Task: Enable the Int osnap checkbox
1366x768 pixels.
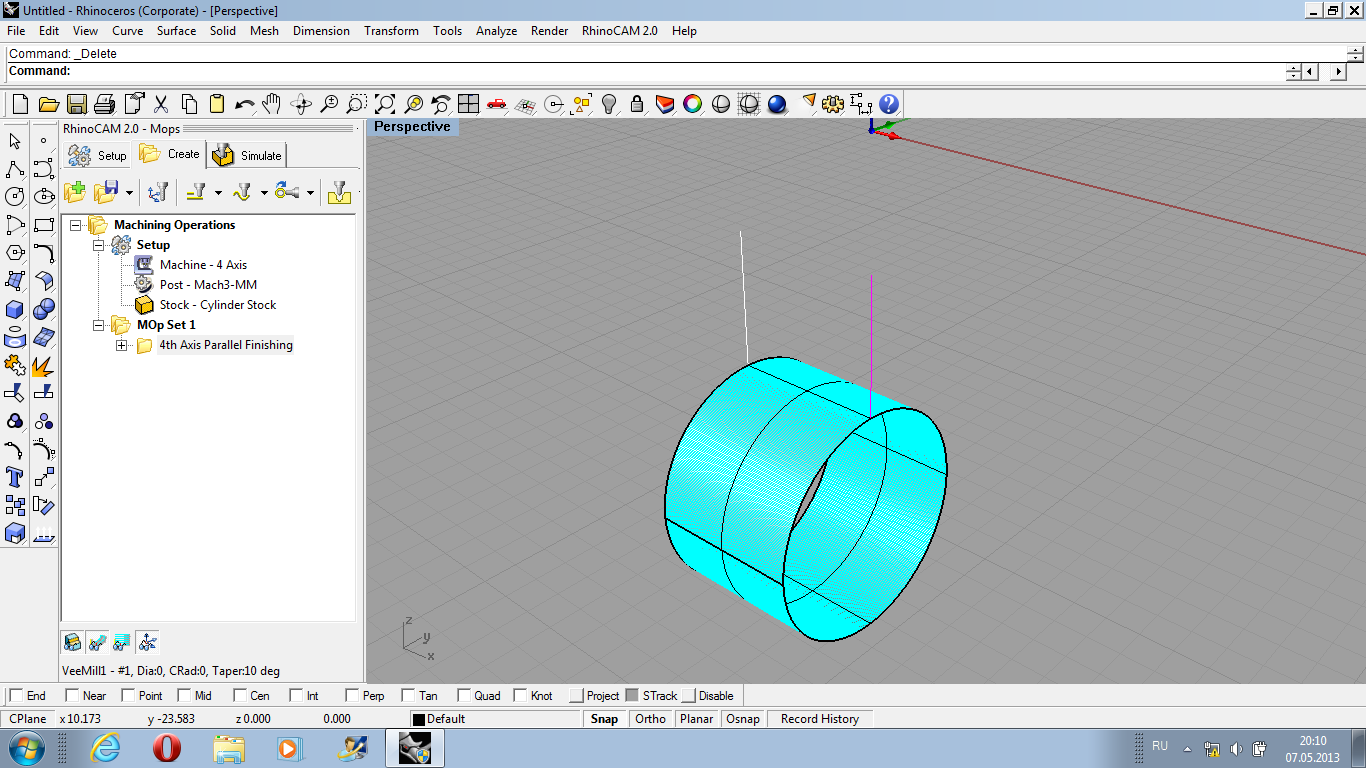Action: [x=296, y=696]
